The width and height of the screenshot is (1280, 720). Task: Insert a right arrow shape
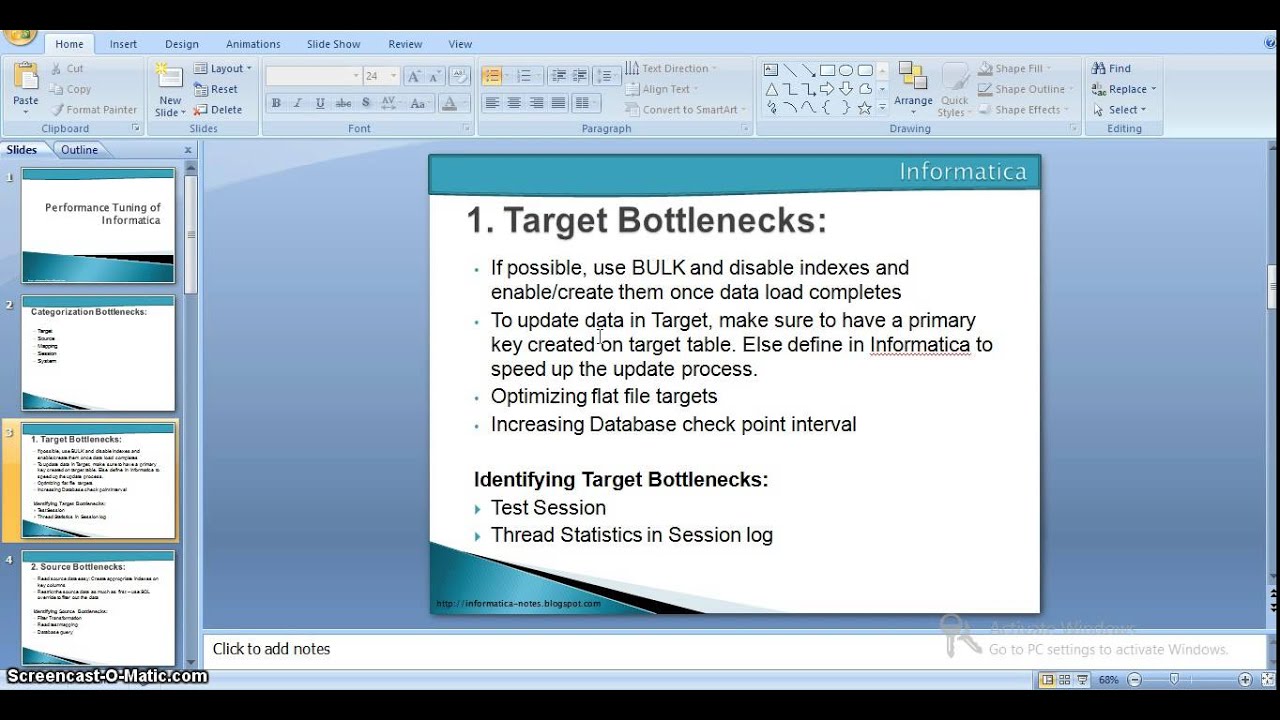(828, 89)
